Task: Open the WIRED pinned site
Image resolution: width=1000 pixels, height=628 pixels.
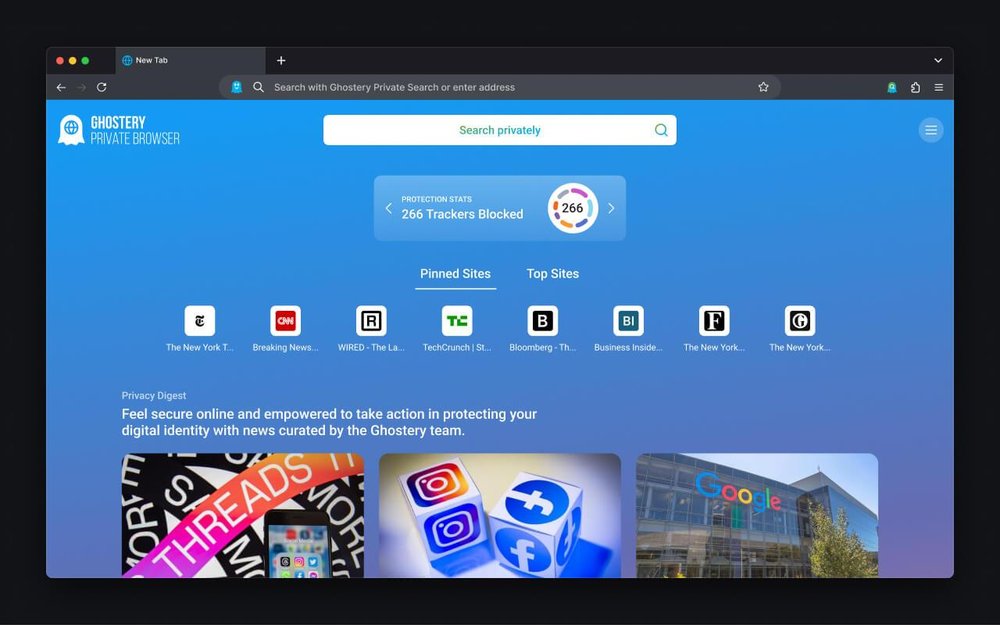Action: pyautogui.click(x=371, y=329)
